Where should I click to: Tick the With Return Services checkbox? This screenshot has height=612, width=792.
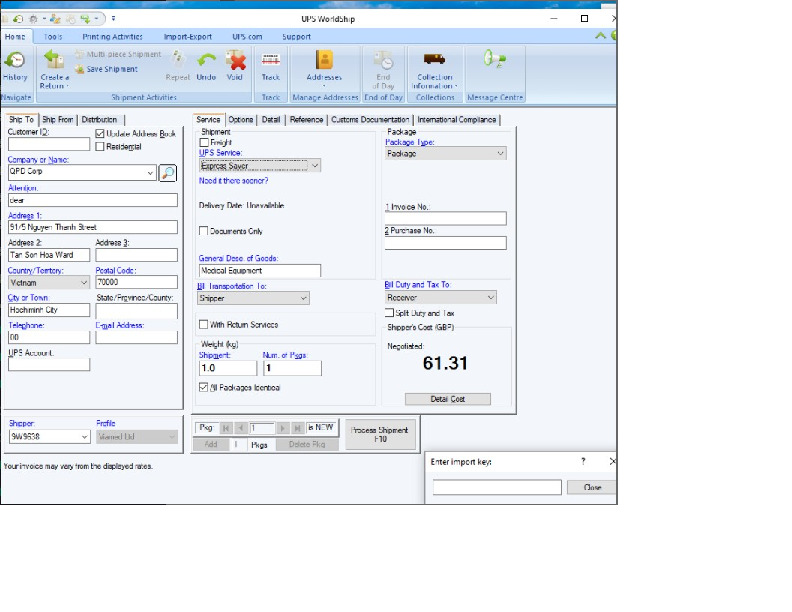pyautogui.click(x=205, y=325)
